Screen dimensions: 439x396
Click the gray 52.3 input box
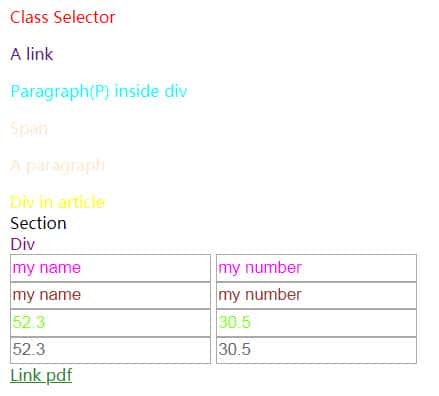(x=110, y=350)
